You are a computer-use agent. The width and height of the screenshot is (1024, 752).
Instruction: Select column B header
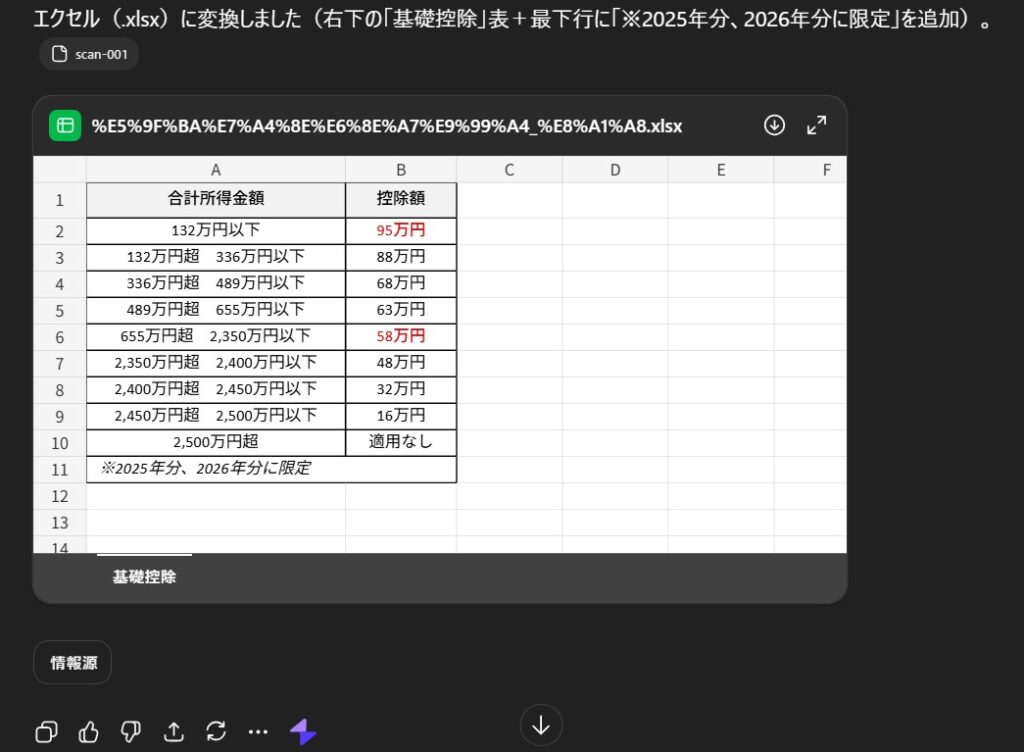(x=400, y=169)
